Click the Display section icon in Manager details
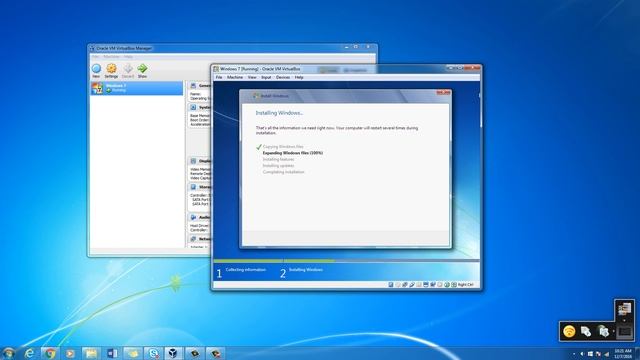 [x=193, y=161]
